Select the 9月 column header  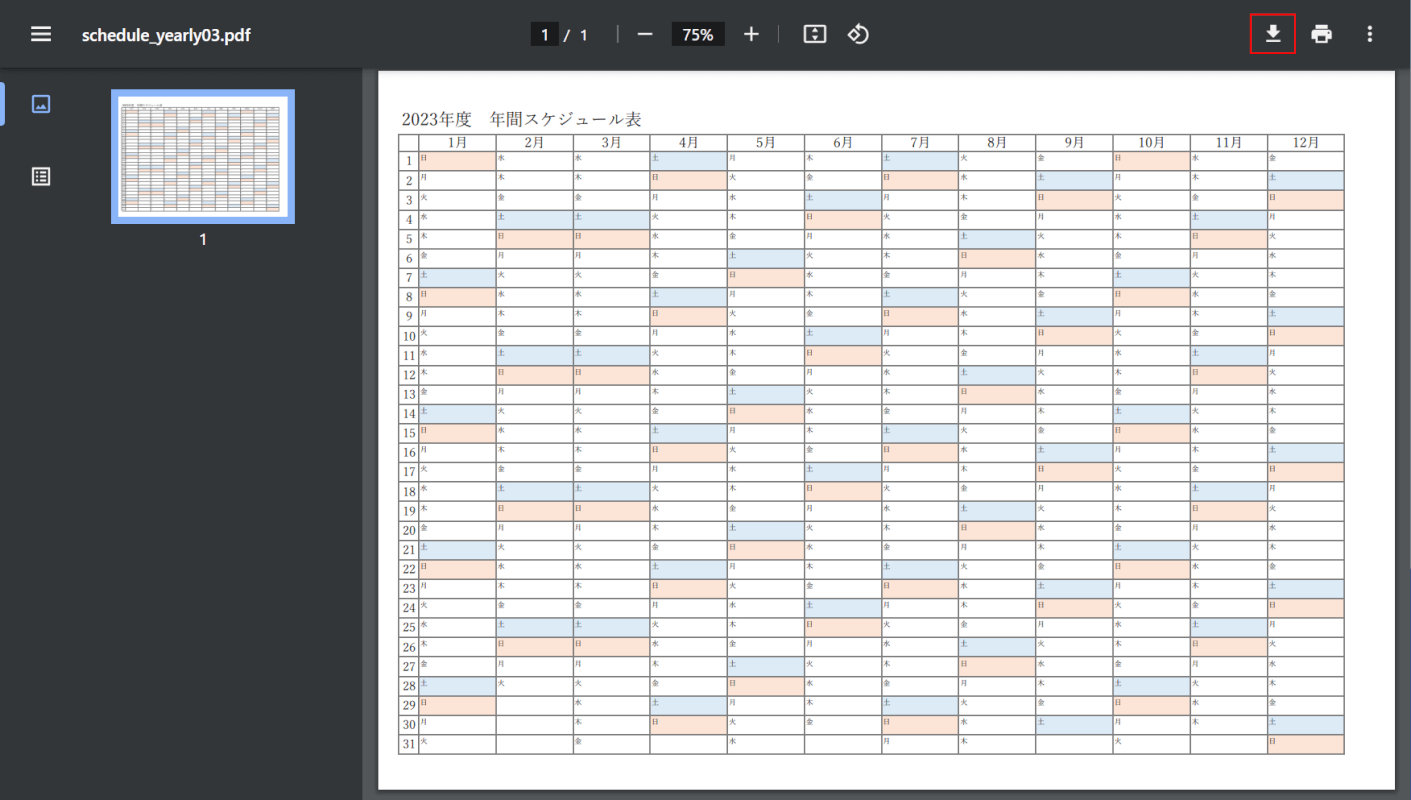[1073, 143]
